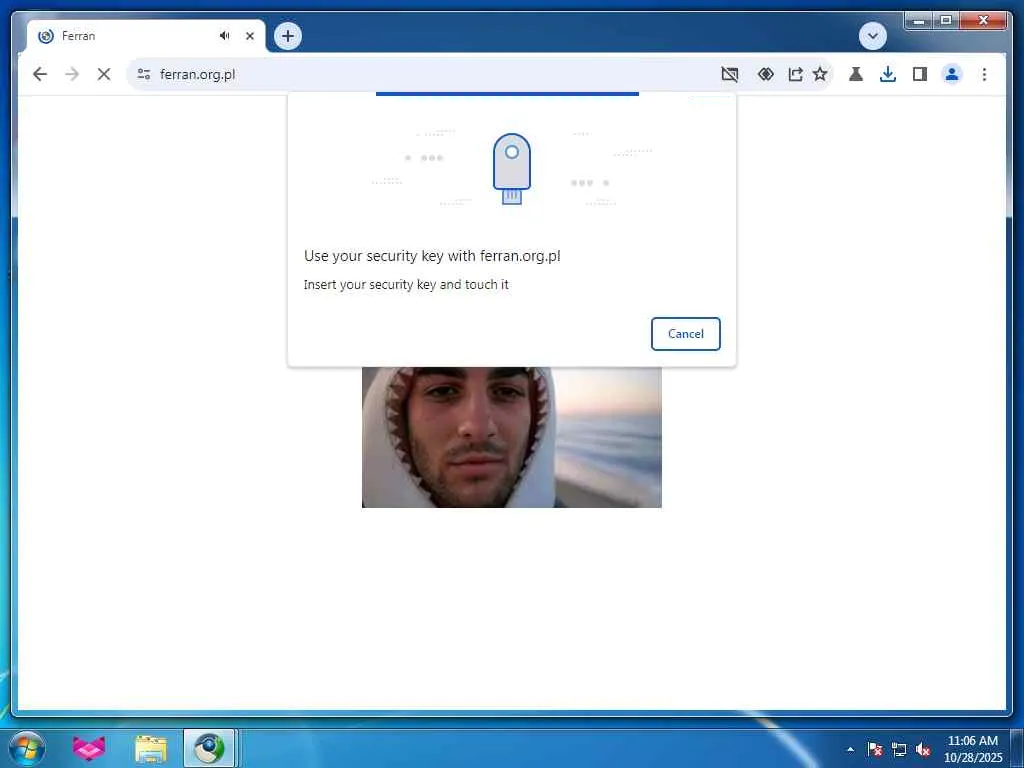Show hidden system tray icons
This screenshot has width=1024, height=768.
click(850, 749)
